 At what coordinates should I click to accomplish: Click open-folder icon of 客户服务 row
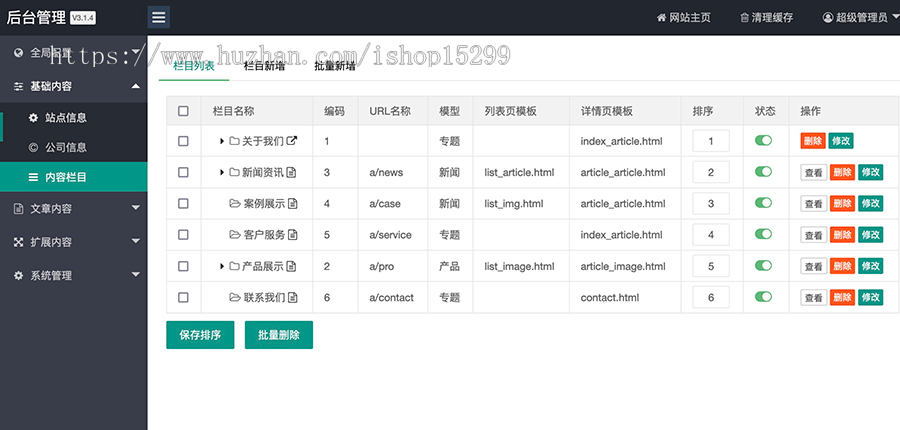pos(235,234)
